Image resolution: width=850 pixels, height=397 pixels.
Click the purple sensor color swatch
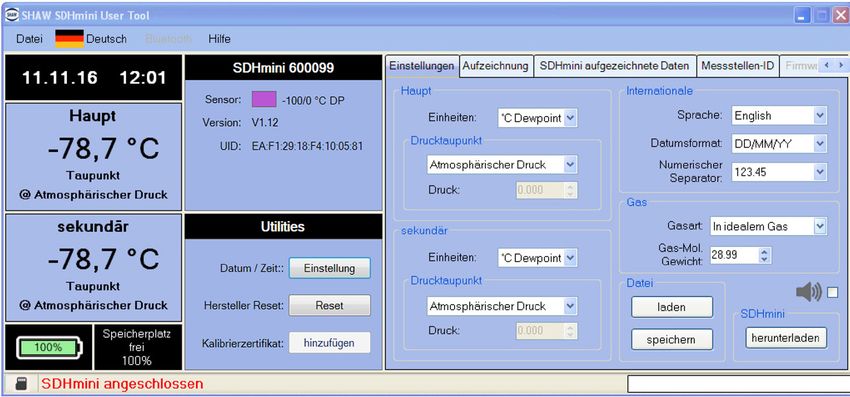(x=264, y=99)
